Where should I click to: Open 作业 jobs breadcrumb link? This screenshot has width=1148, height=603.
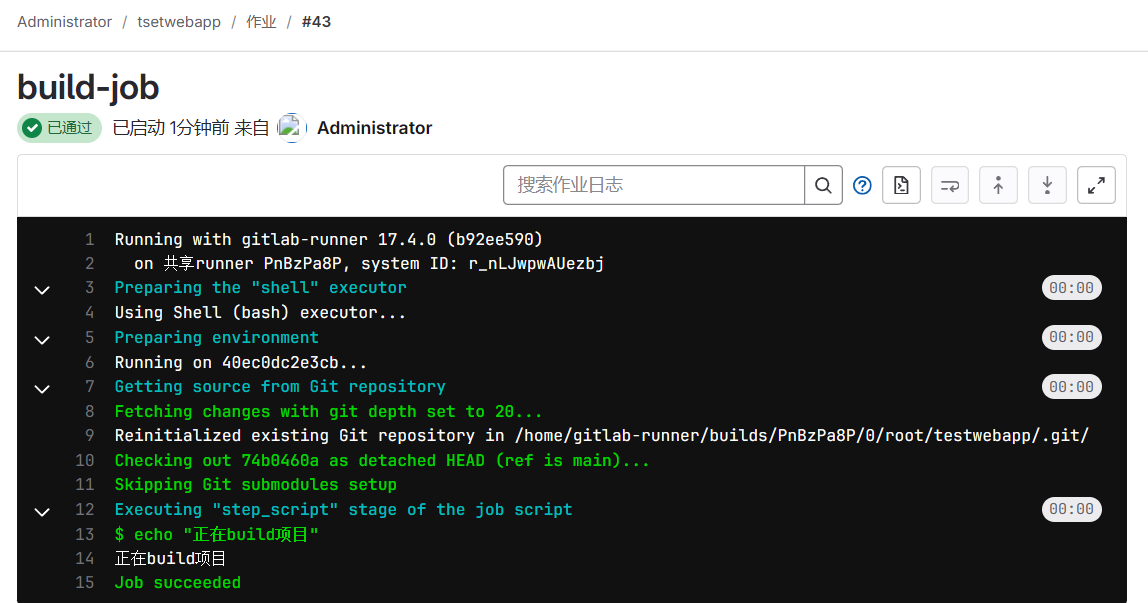tap(261, 22)
